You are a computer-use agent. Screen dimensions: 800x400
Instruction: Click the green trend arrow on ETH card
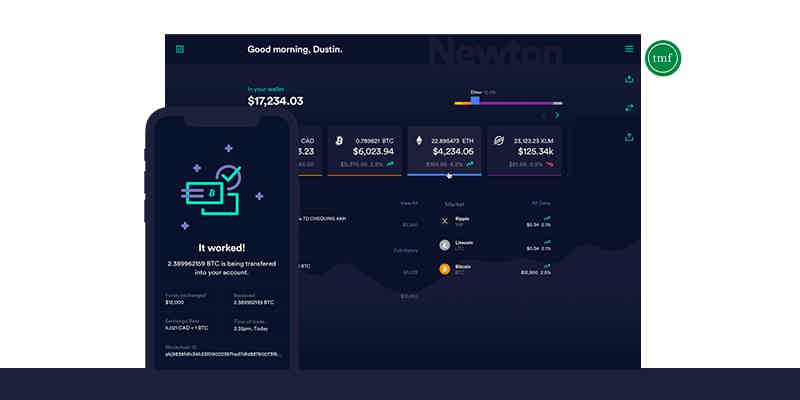pyautogui.click(x=470, y=164)
